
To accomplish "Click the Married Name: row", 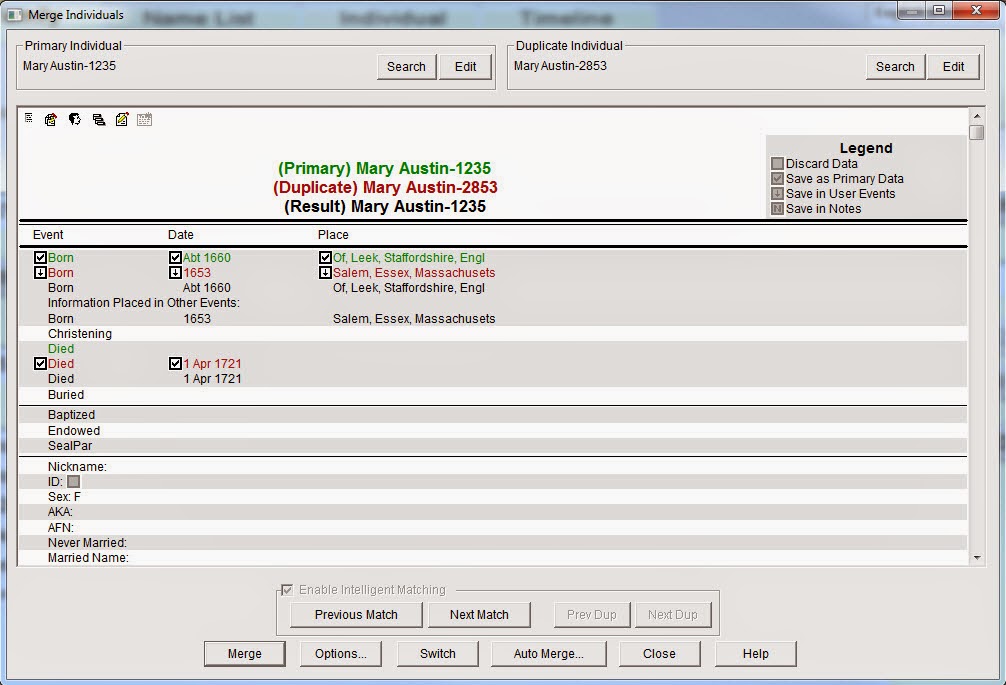I will 493,558.
